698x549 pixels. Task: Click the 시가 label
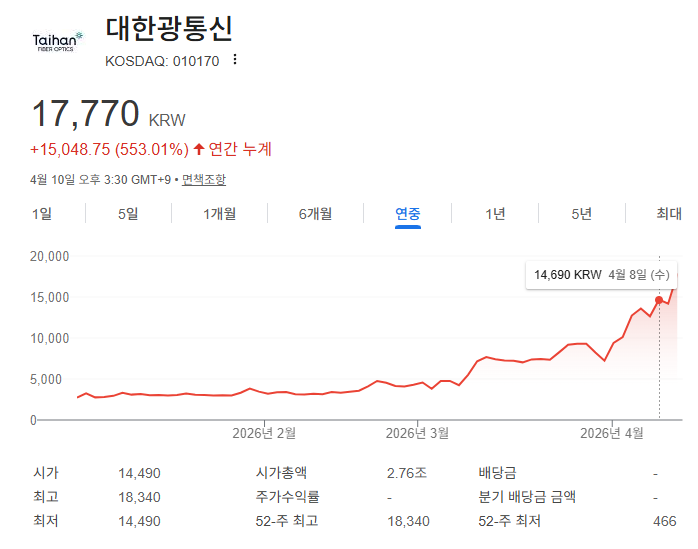pyautogui.click(x=46, y=473)
